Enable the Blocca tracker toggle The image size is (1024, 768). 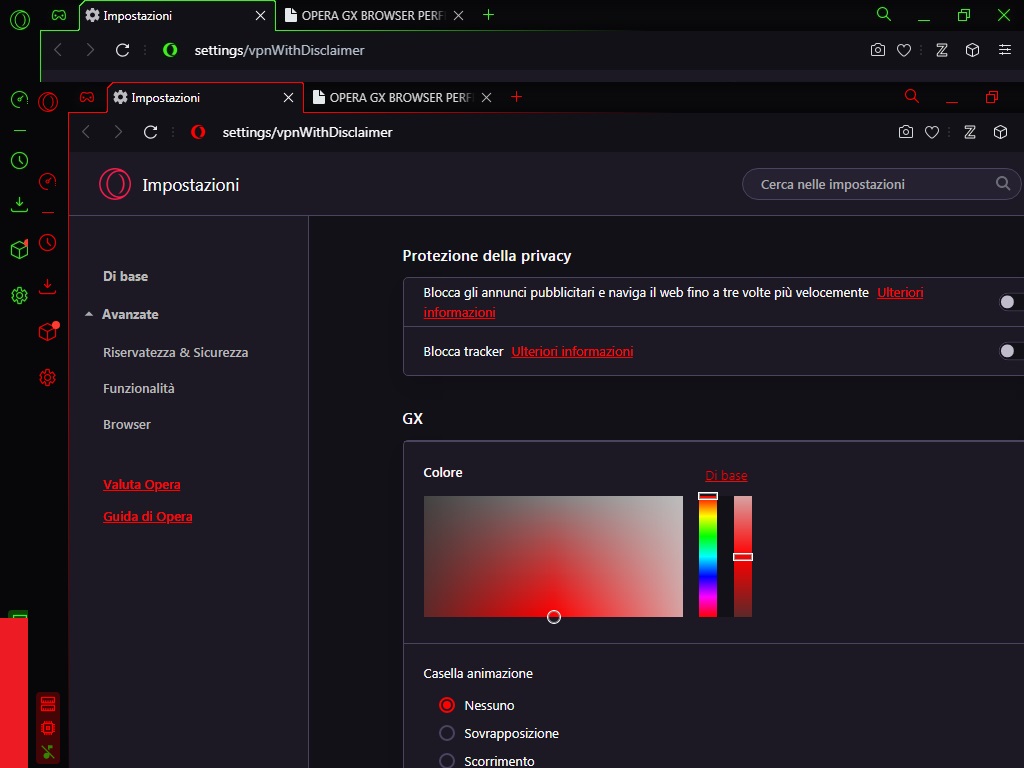pos(1011,351)
